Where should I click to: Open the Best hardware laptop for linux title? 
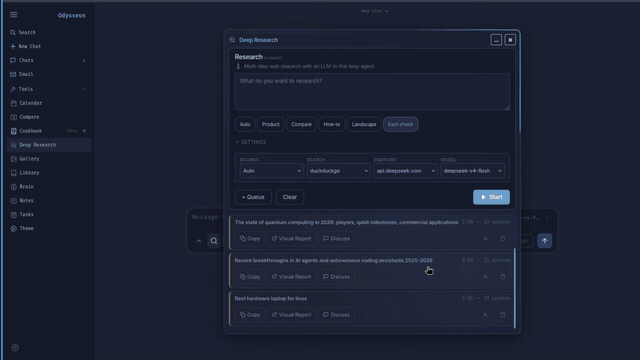(x=271, y=298)
